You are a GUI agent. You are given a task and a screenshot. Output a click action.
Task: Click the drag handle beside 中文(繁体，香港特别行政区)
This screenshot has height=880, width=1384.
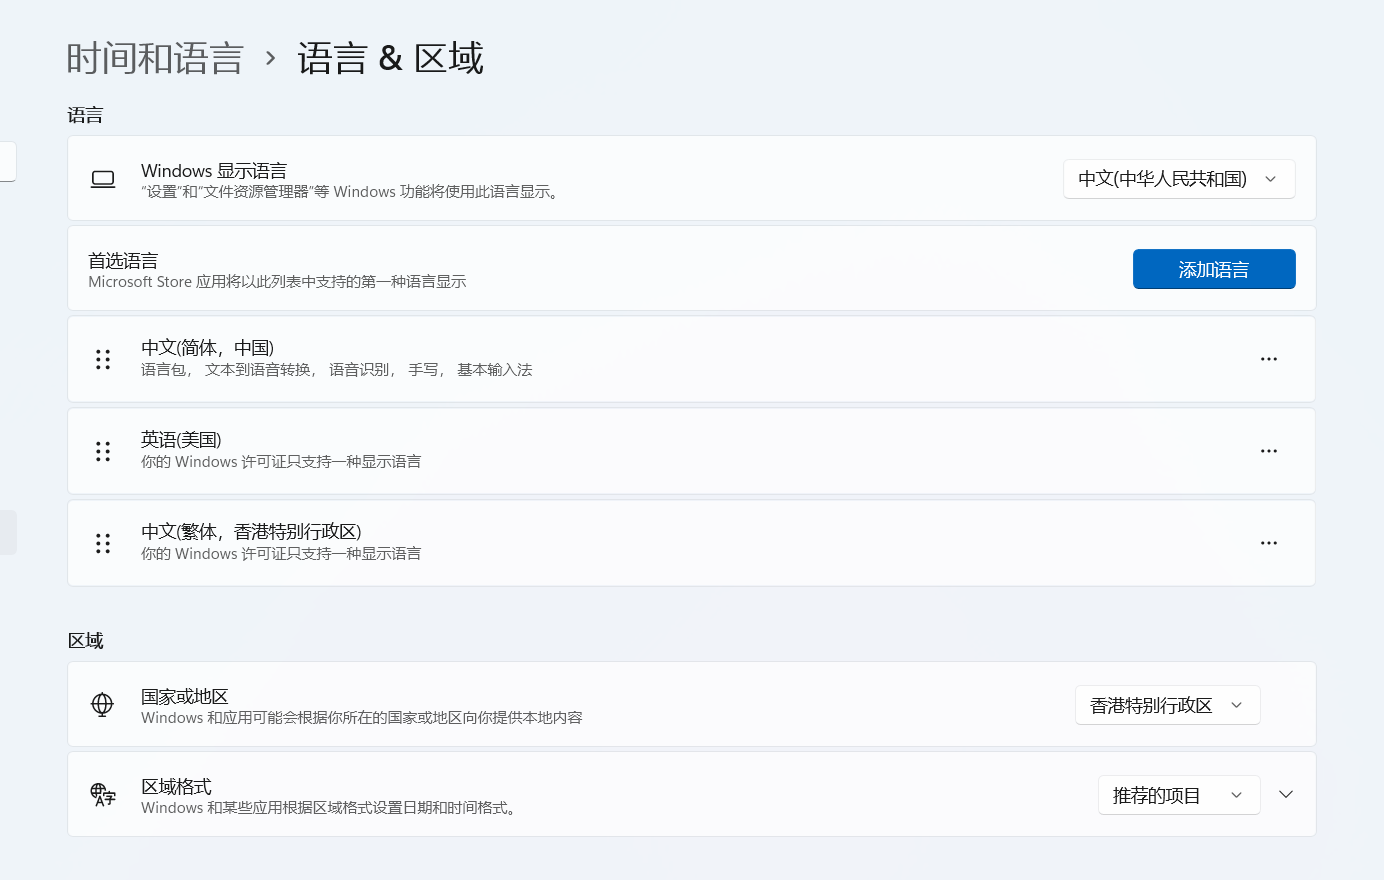click(x=102, y=543)
